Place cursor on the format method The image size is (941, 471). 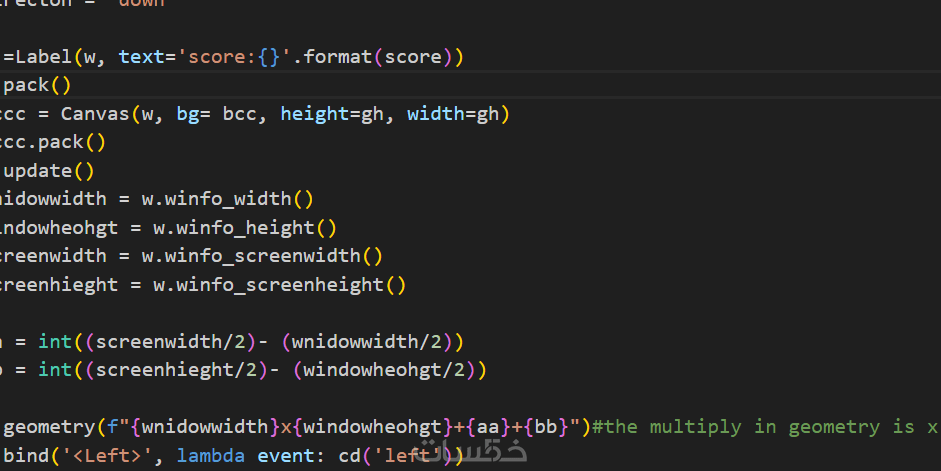pyautogui.click(x=338, y=57)
